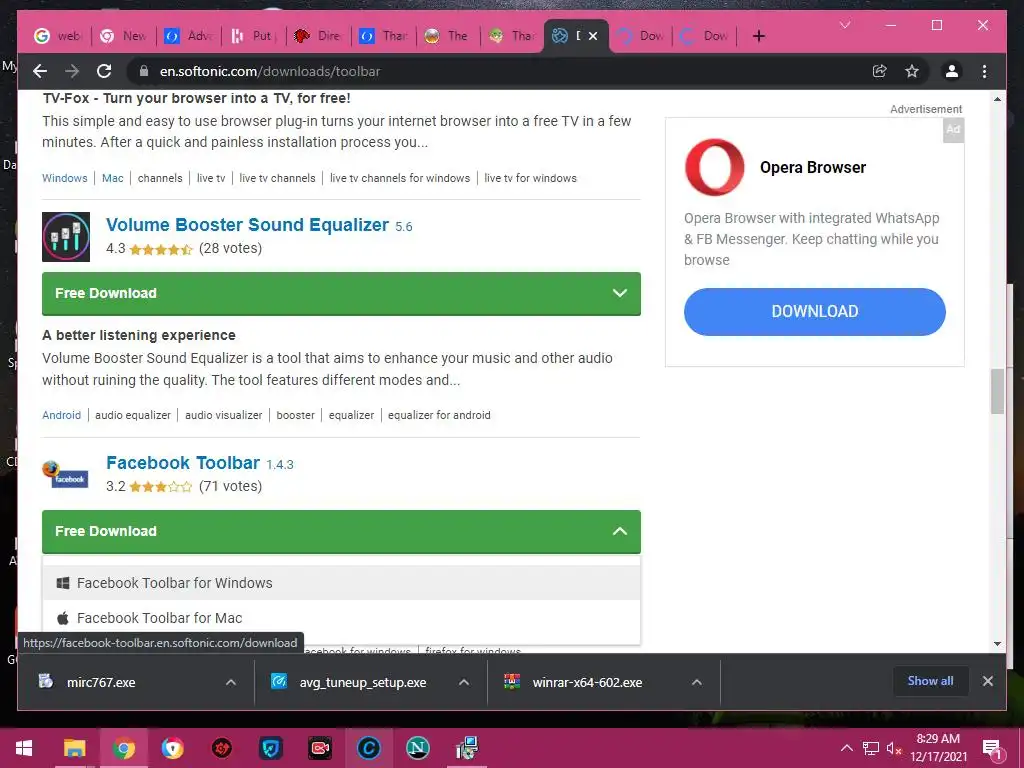The width and height of the screenshot is (1024, 768).
Task: Bookmark this page with the star
Action: point(912,71)
